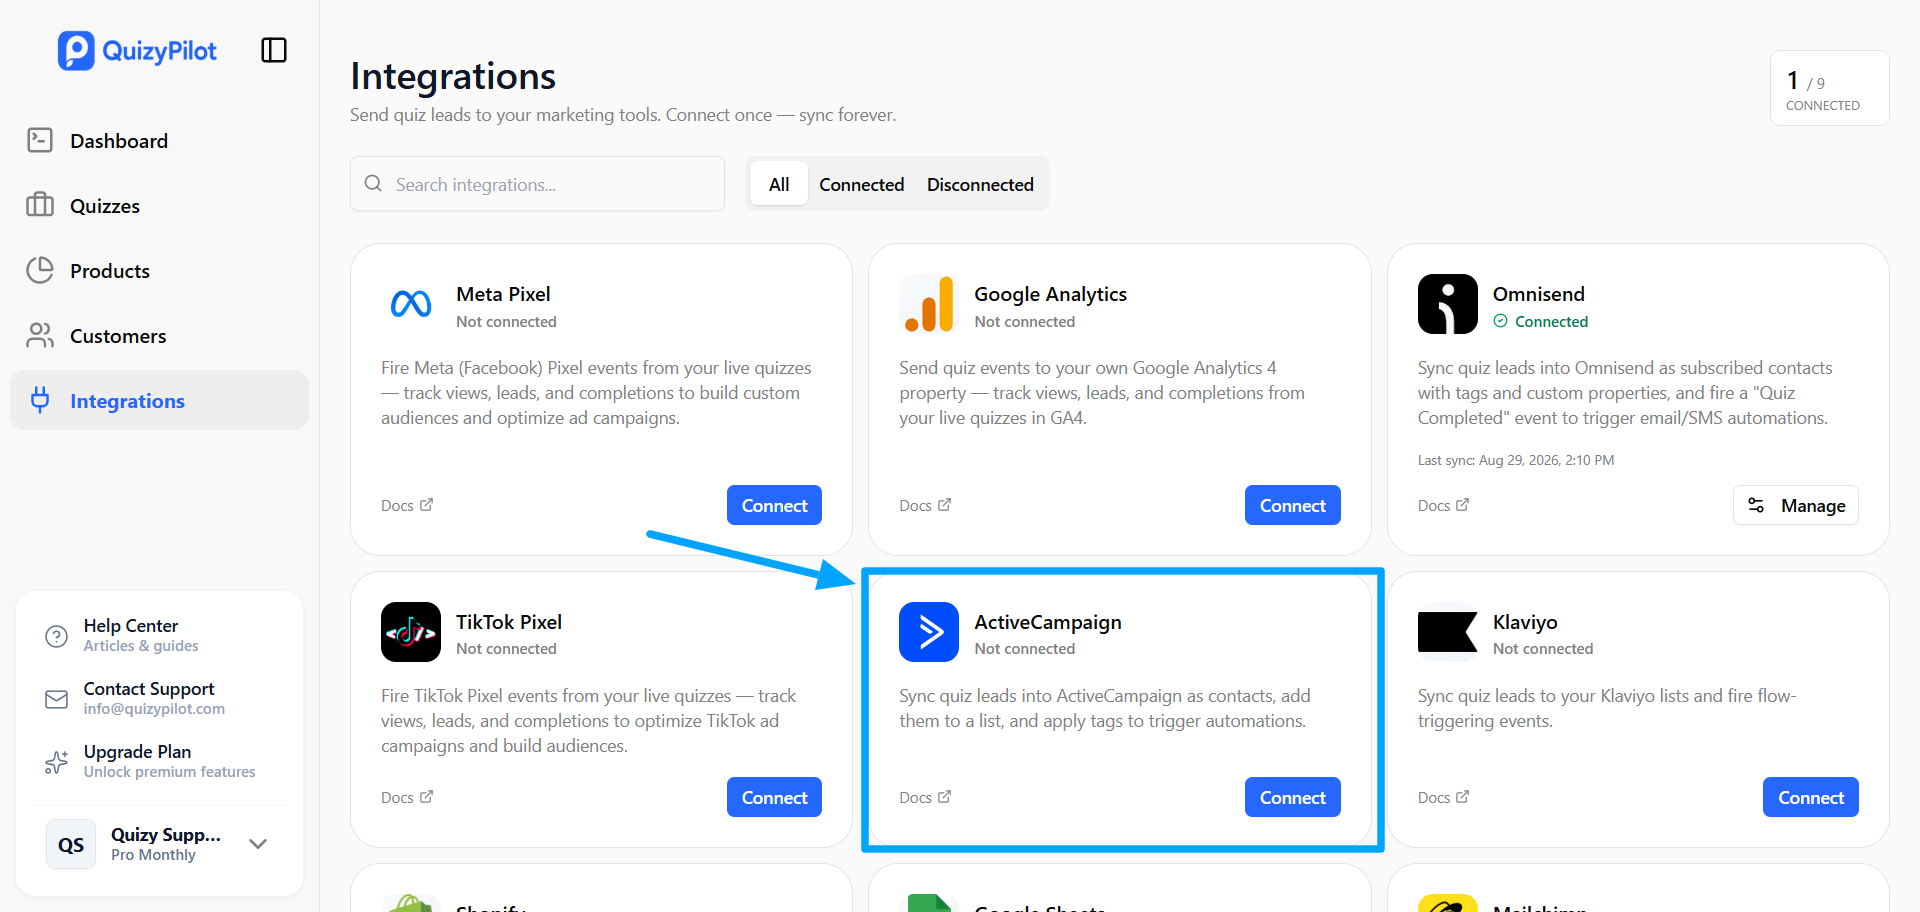Screen dimensions: 1920x912
Task: Click the Omnisend connected checkmark icon
Action: [x=1500, y=321]
